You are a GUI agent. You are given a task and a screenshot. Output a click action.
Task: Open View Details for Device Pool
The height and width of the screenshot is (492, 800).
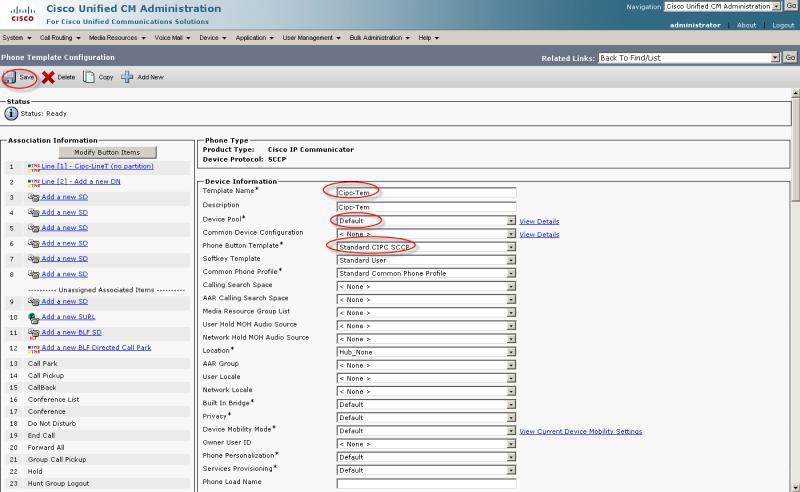[539, 222]
